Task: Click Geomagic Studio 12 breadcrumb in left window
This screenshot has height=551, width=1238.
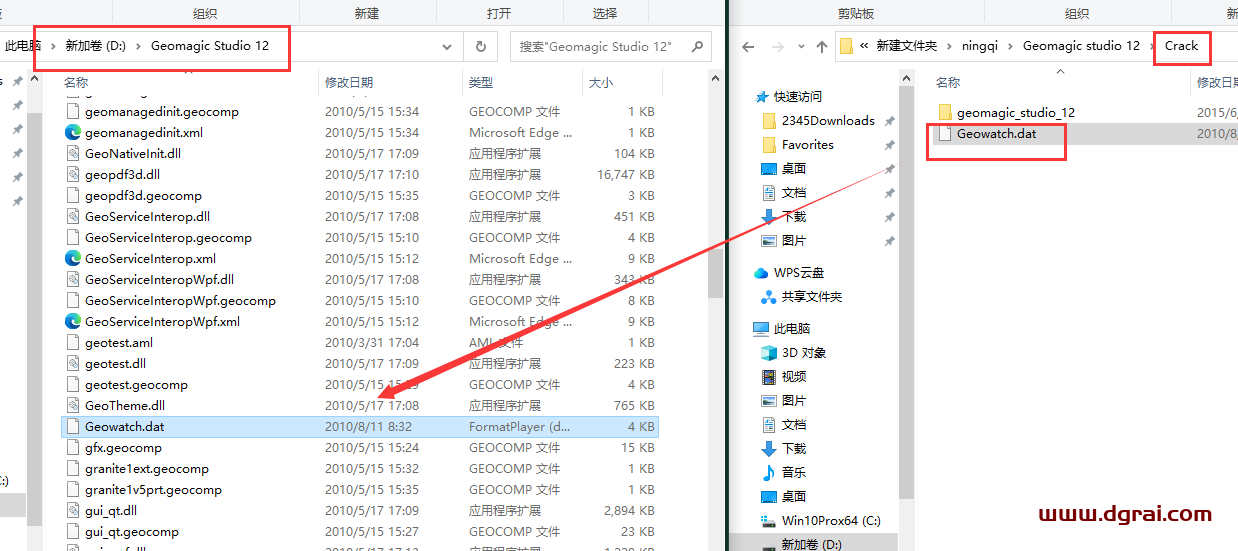Action: point(210,46)
